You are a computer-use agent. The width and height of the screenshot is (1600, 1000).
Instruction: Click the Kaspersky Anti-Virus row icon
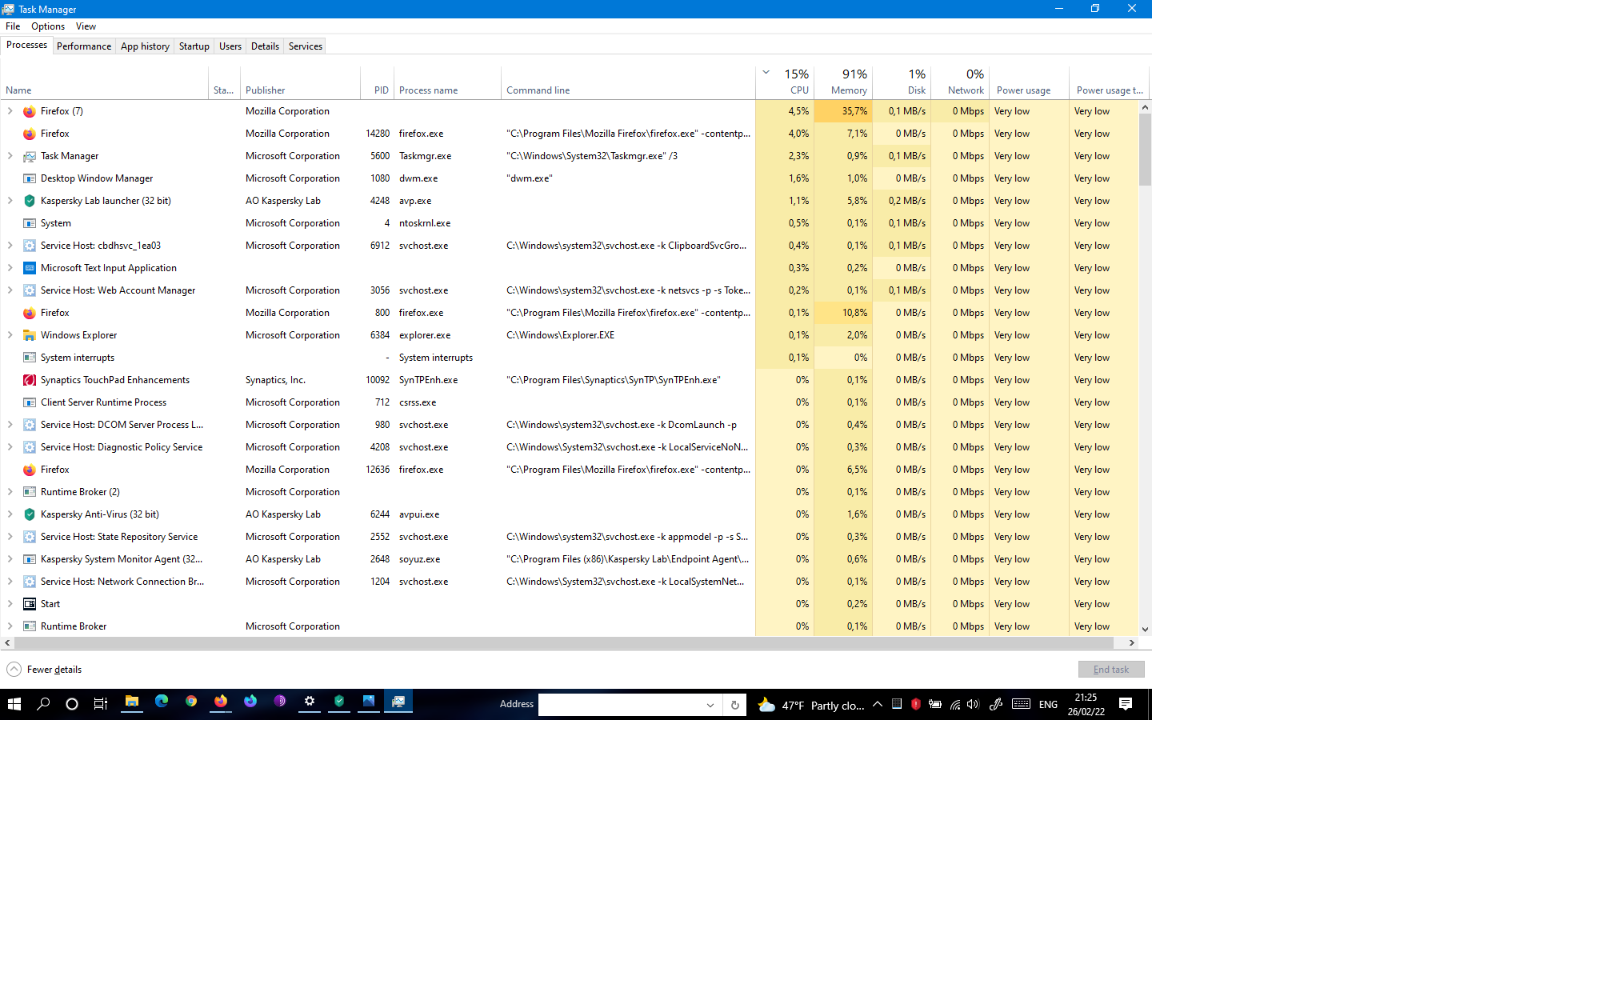(29, 514)
